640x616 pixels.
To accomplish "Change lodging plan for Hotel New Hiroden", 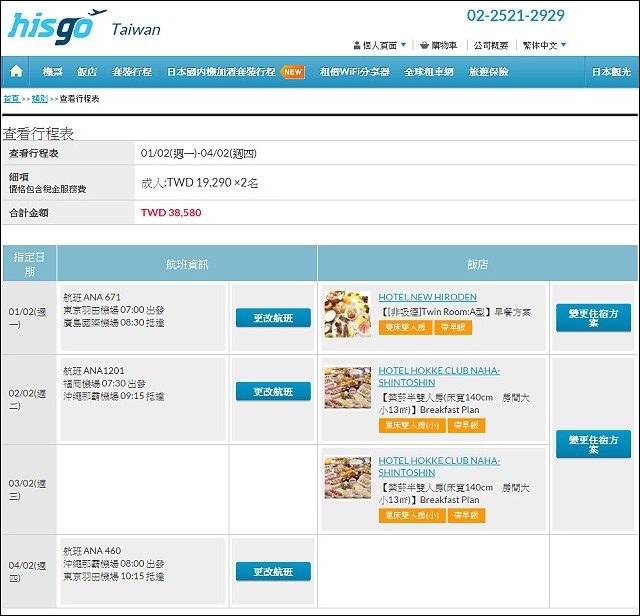I will (593, 318).
